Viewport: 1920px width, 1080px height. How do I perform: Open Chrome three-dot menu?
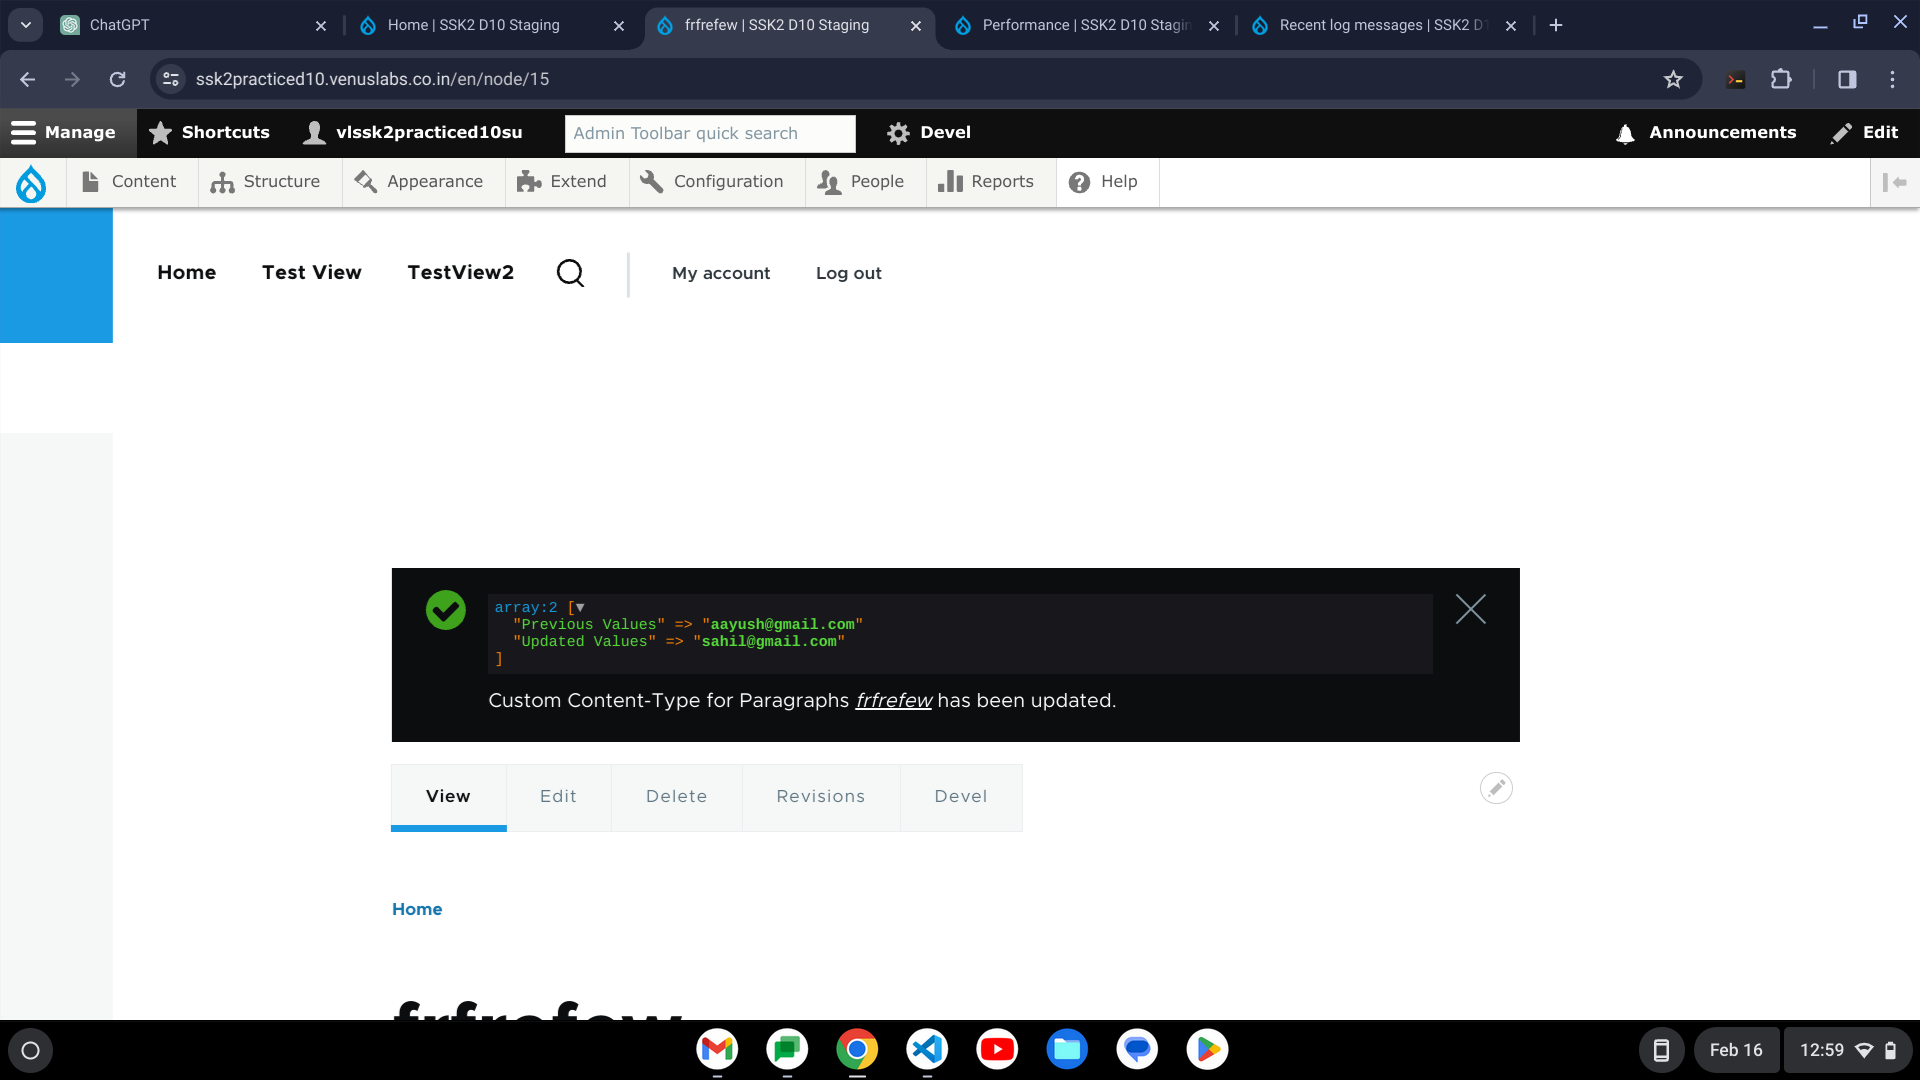click(1892, 79)
